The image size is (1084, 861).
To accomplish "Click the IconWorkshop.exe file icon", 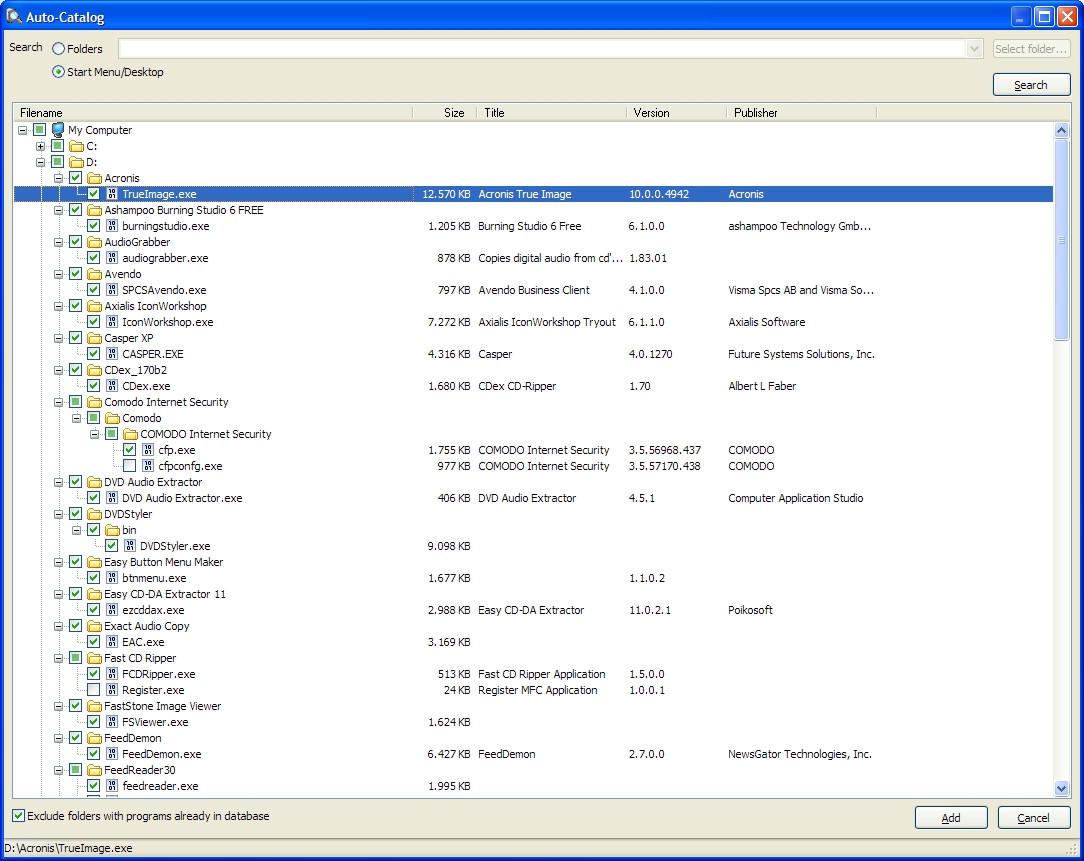I will coord(112,322).
